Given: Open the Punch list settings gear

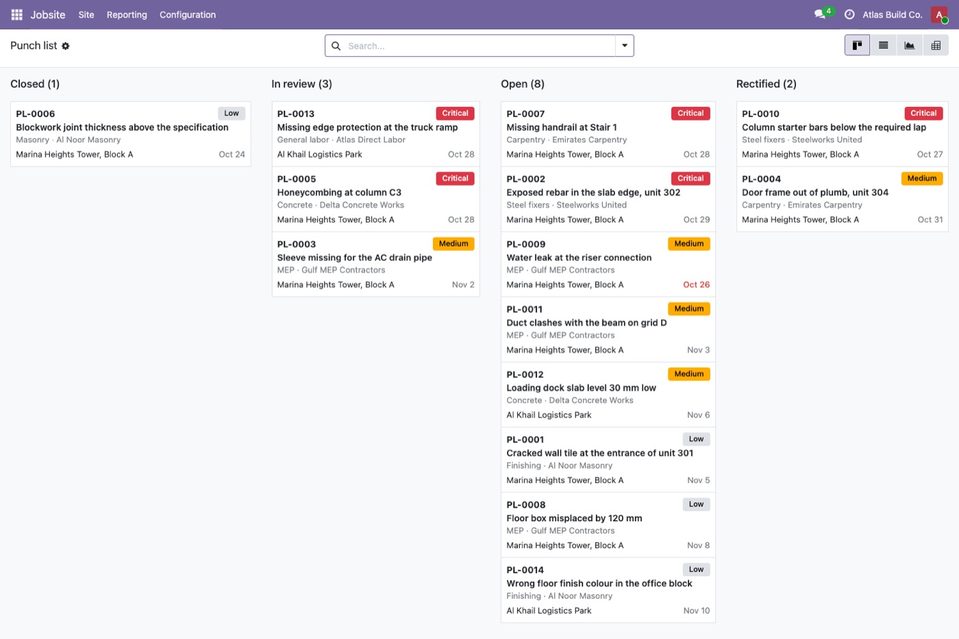Looking at the screenshot, I should [x=65, y=46].
